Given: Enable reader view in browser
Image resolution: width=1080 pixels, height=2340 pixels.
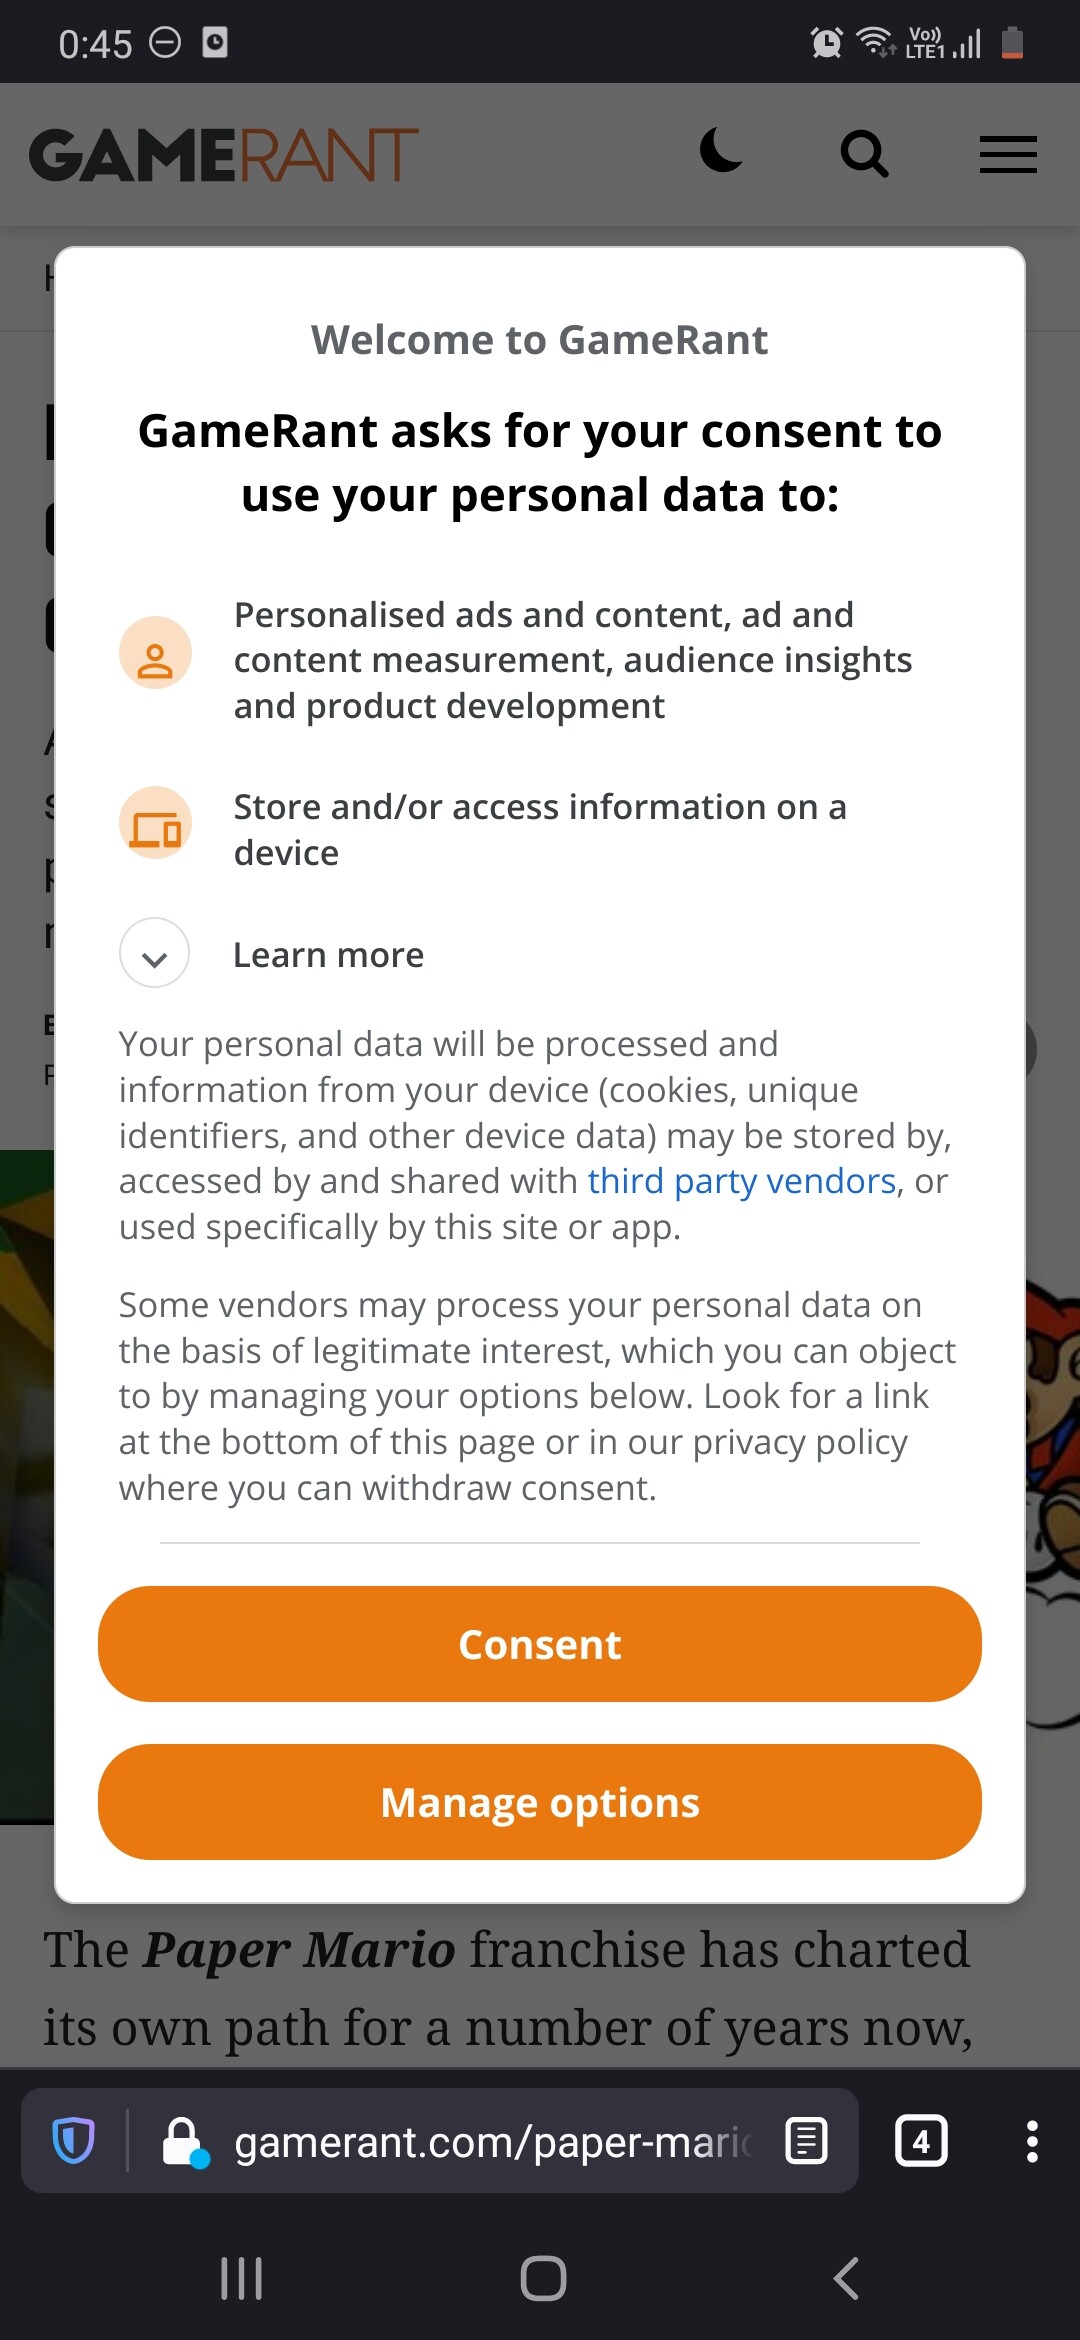Looking at the screenshot, I should coord(806,2141).
